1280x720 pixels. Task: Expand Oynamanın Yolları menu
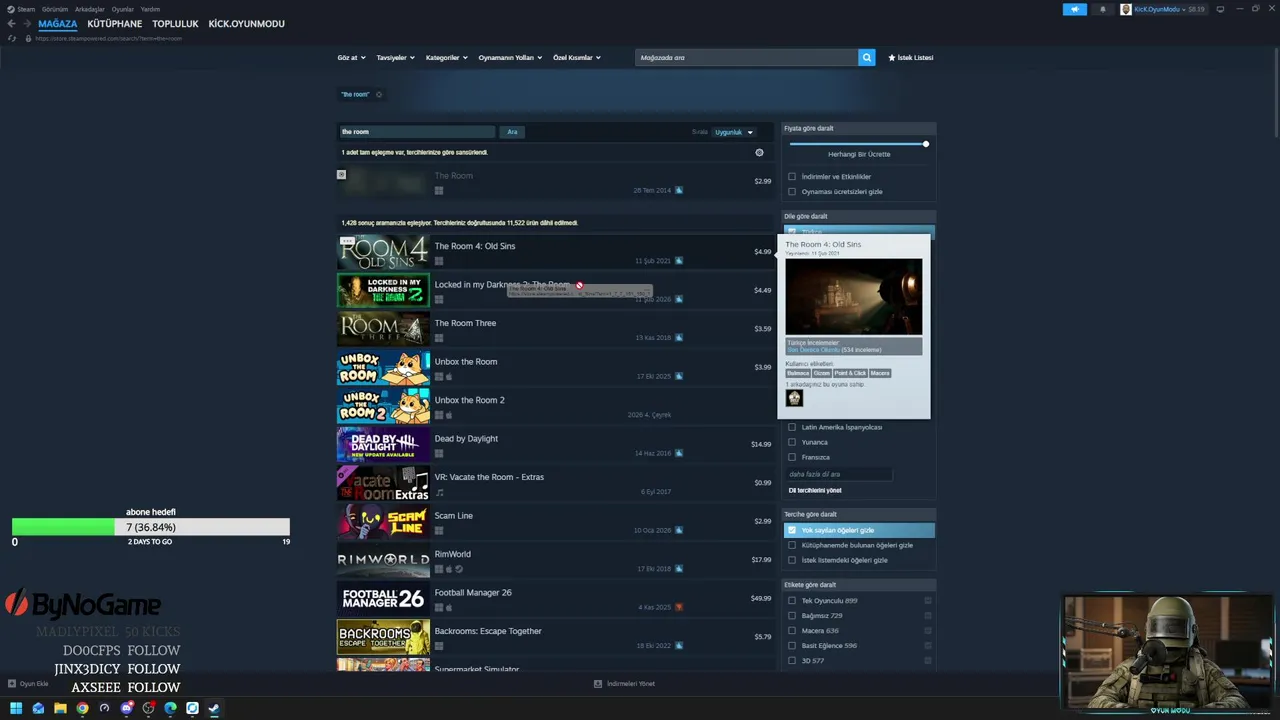pyautogui.click(x=510, y=57)
